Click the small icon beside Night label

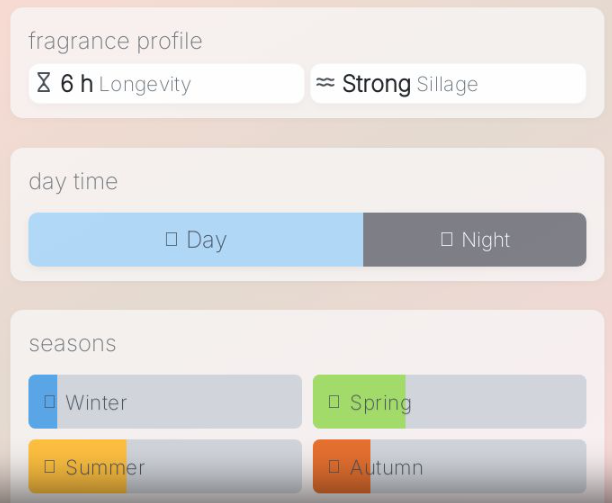point(447,239)
